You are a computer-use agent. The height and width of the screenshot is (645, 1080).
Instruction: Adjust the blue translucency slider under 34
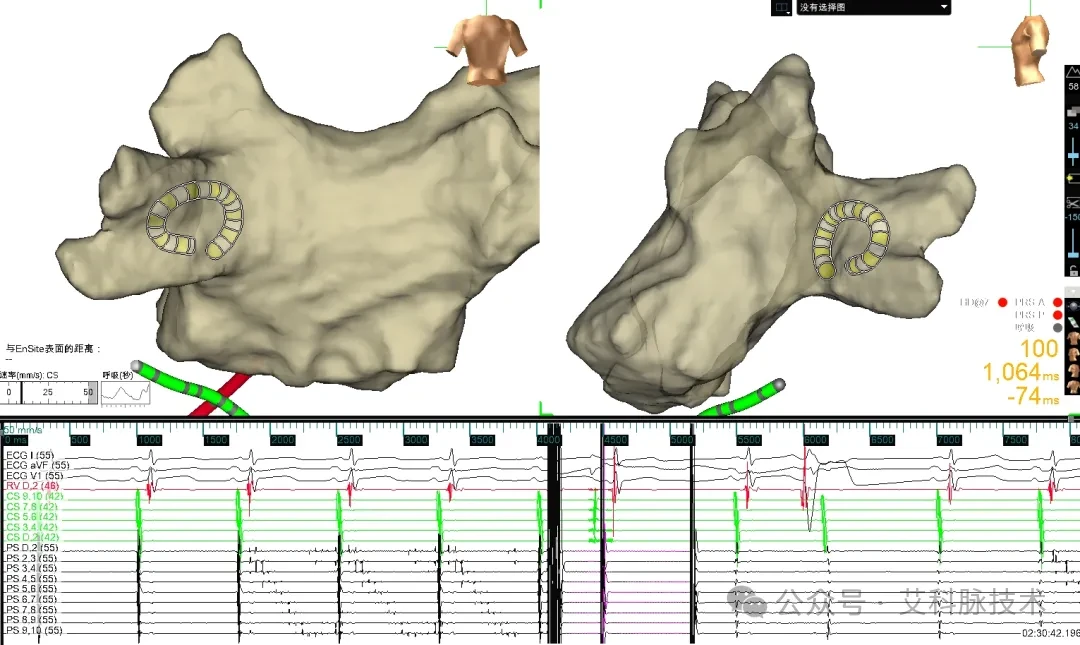click(1073, 156)
